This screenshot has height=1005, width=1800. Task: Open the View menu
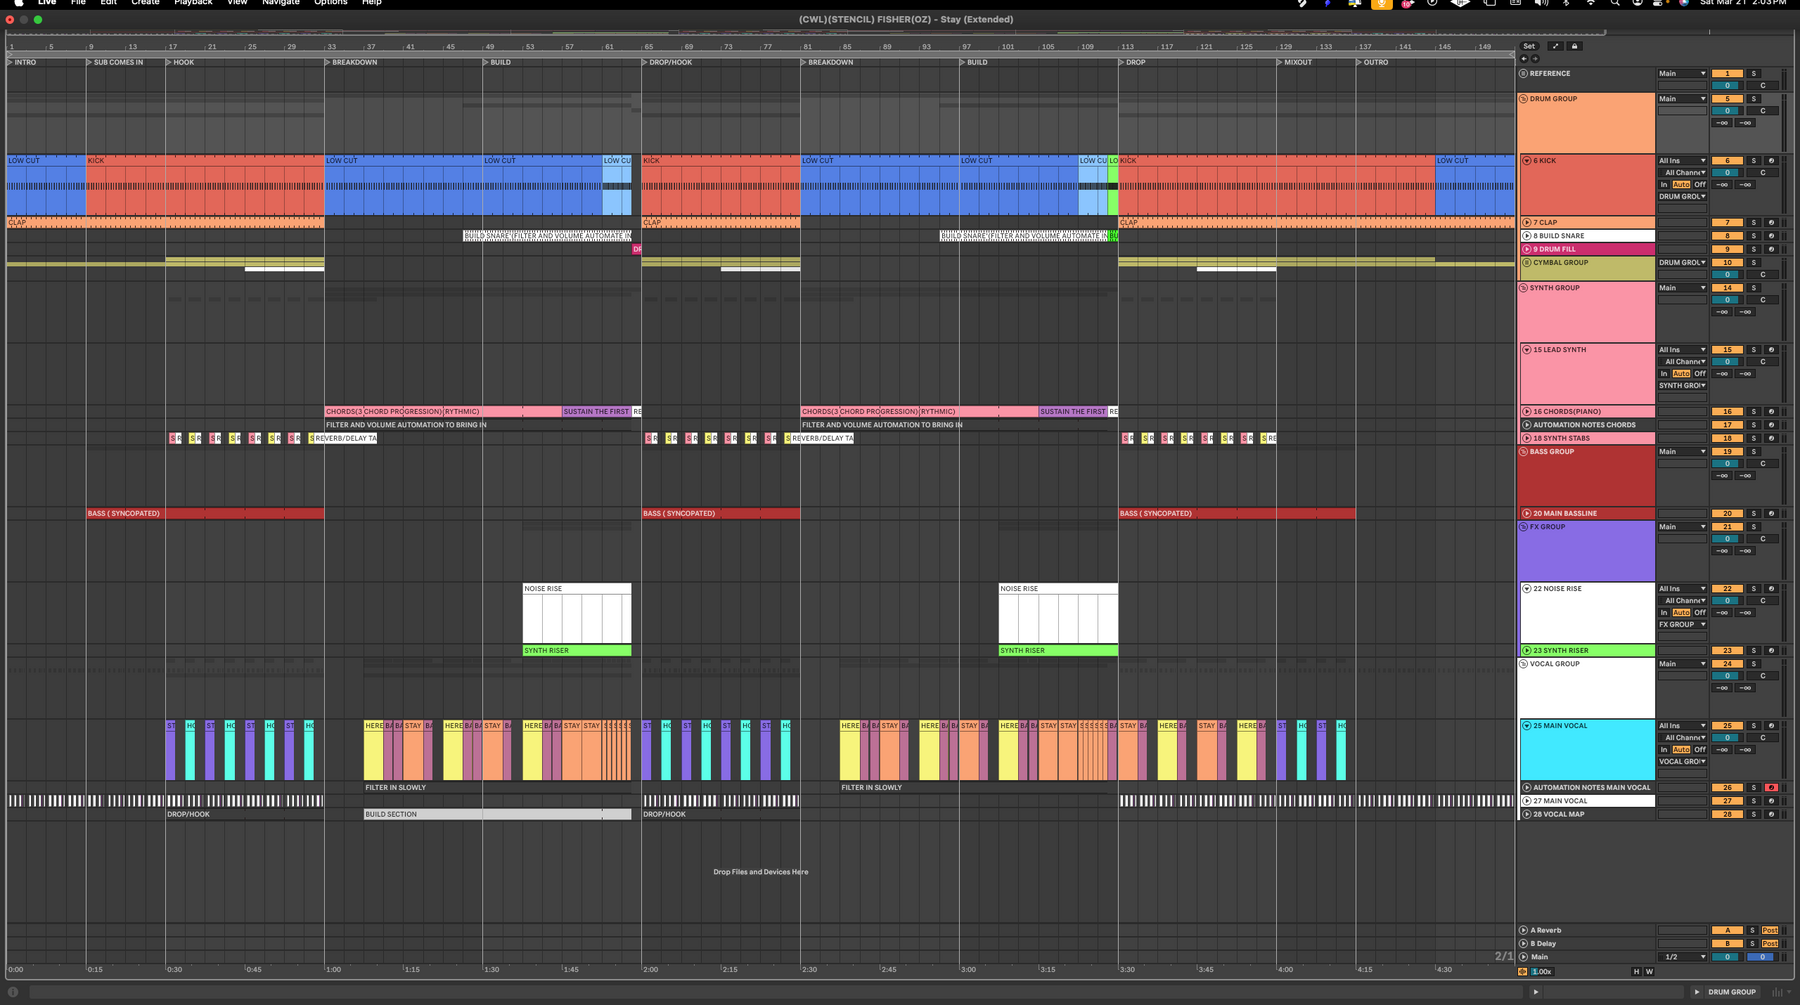[237, 3]
